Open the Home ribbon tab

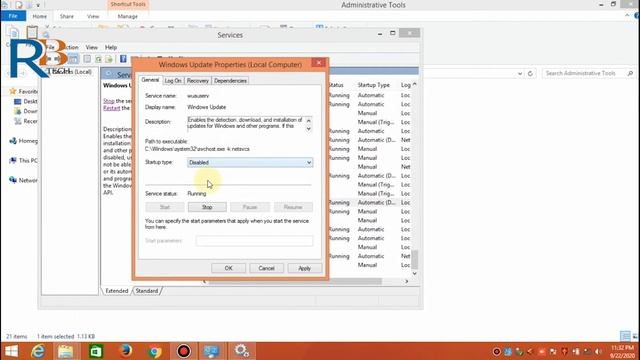[x=40, y=16]
